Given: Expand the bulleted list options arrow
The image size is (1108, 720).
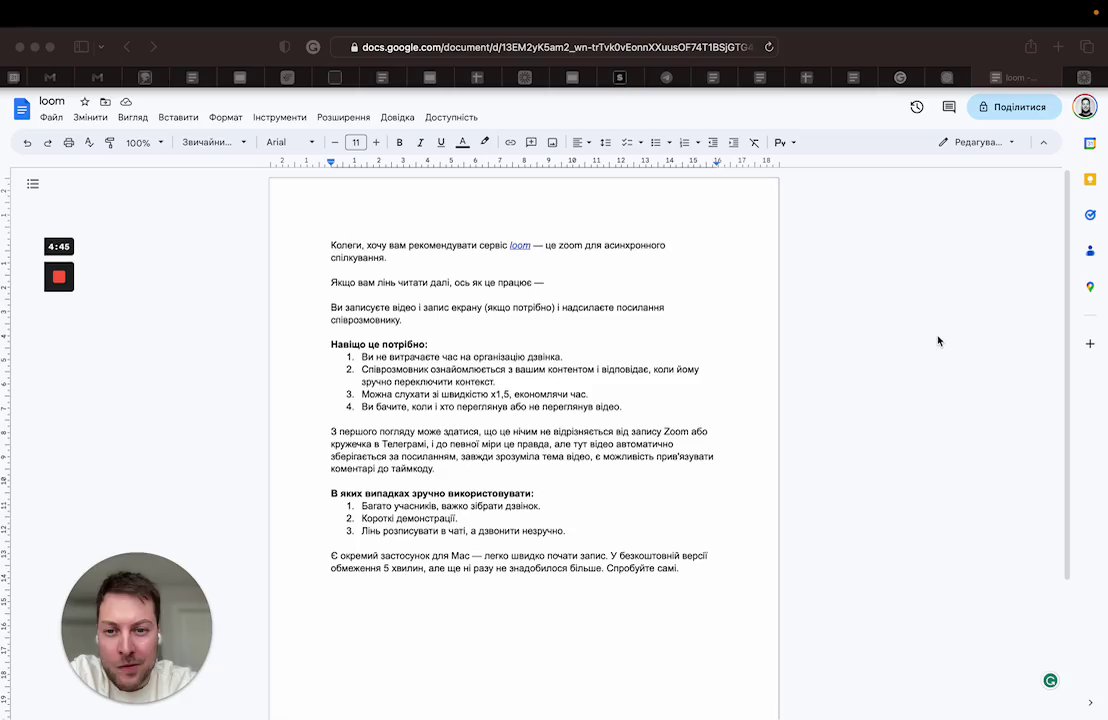Looking at the screenshot, I should [669, 143].
